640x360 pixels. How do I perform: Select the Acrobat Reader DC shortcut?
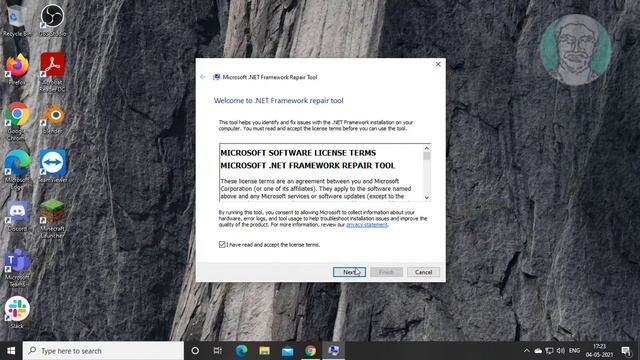point(52,71)
